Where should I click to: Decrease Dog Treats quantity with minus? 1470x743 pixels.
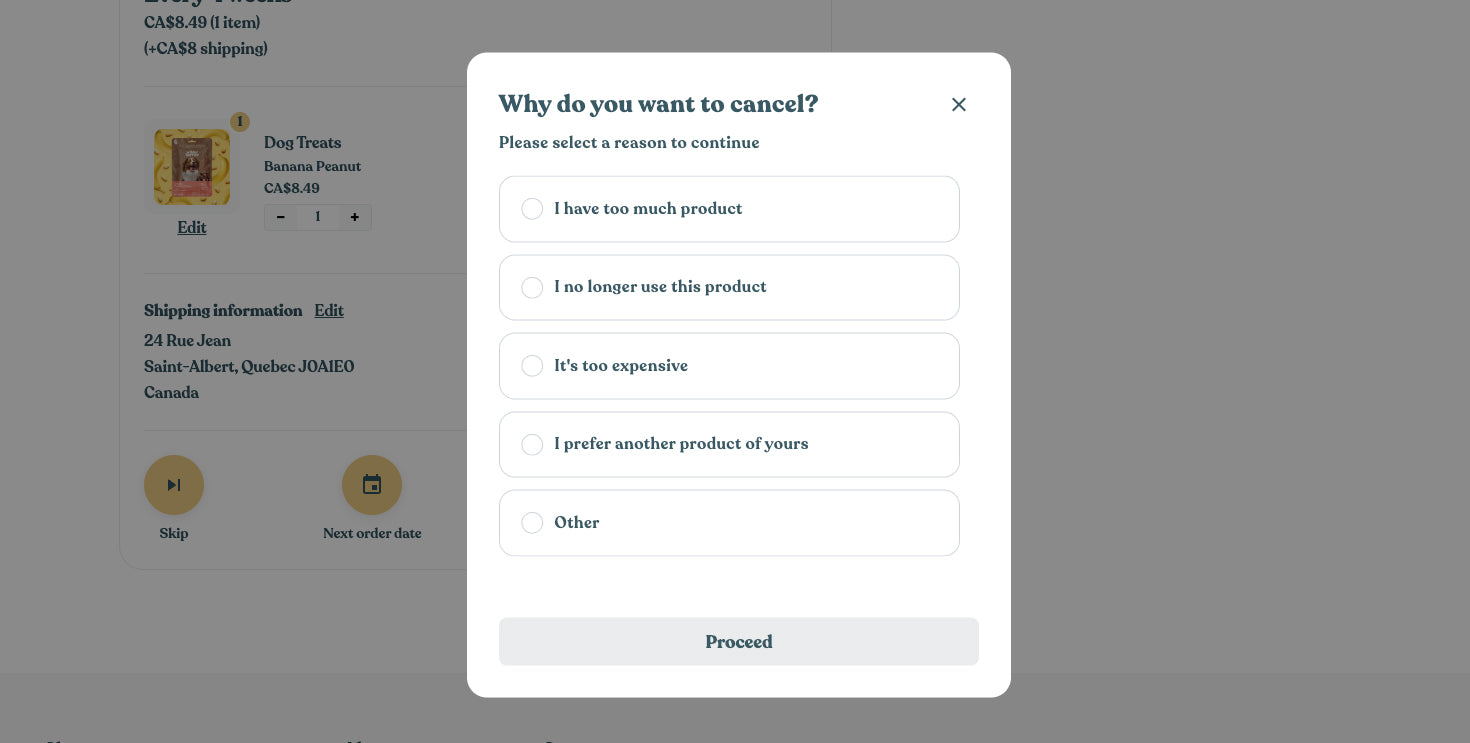tap(281, 217)
